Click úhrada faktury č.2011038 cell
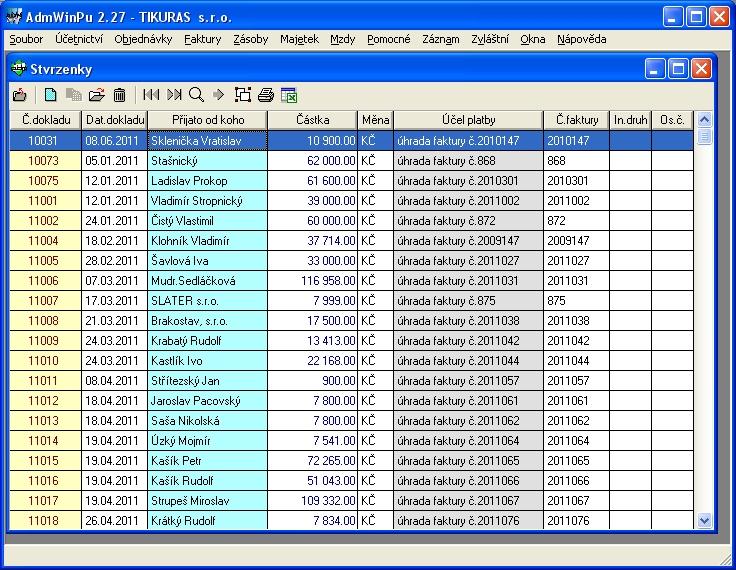 pyautogui.click(x=468, y=321)
